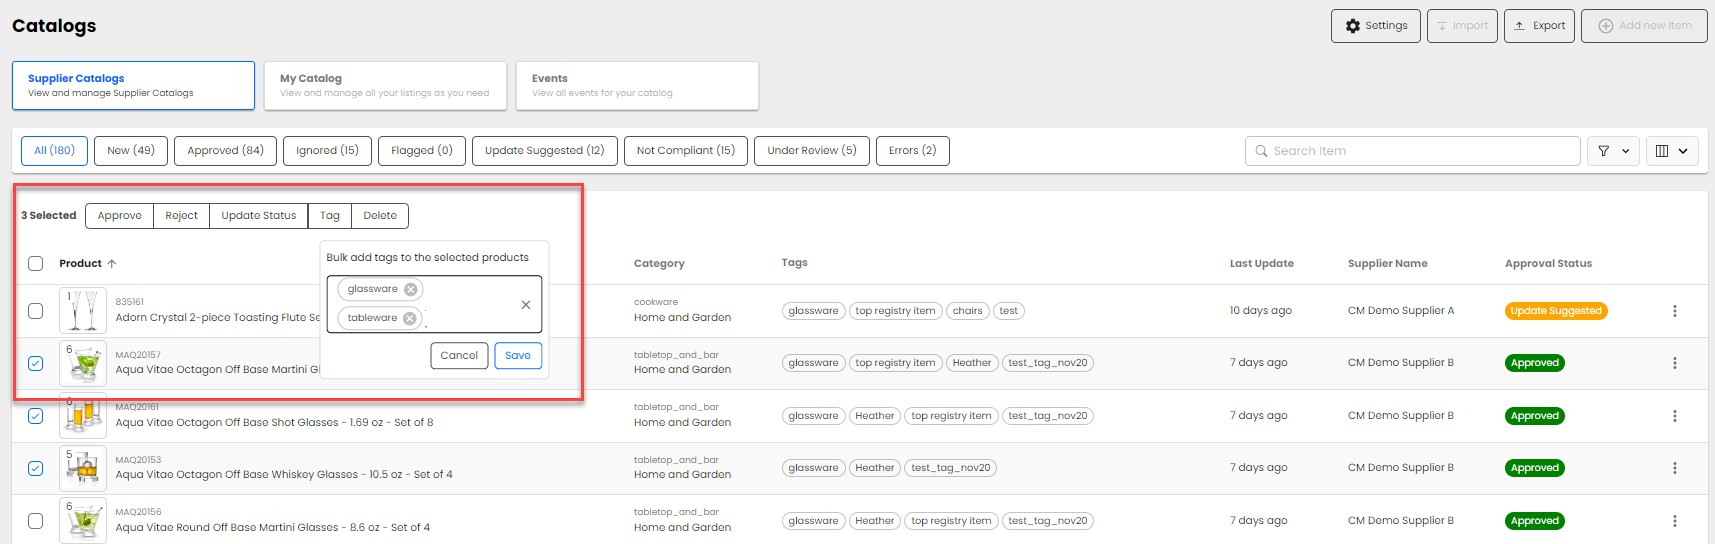1715x544 pixels.
Task: Click the Product sort arrow
Action: (112, 264)
